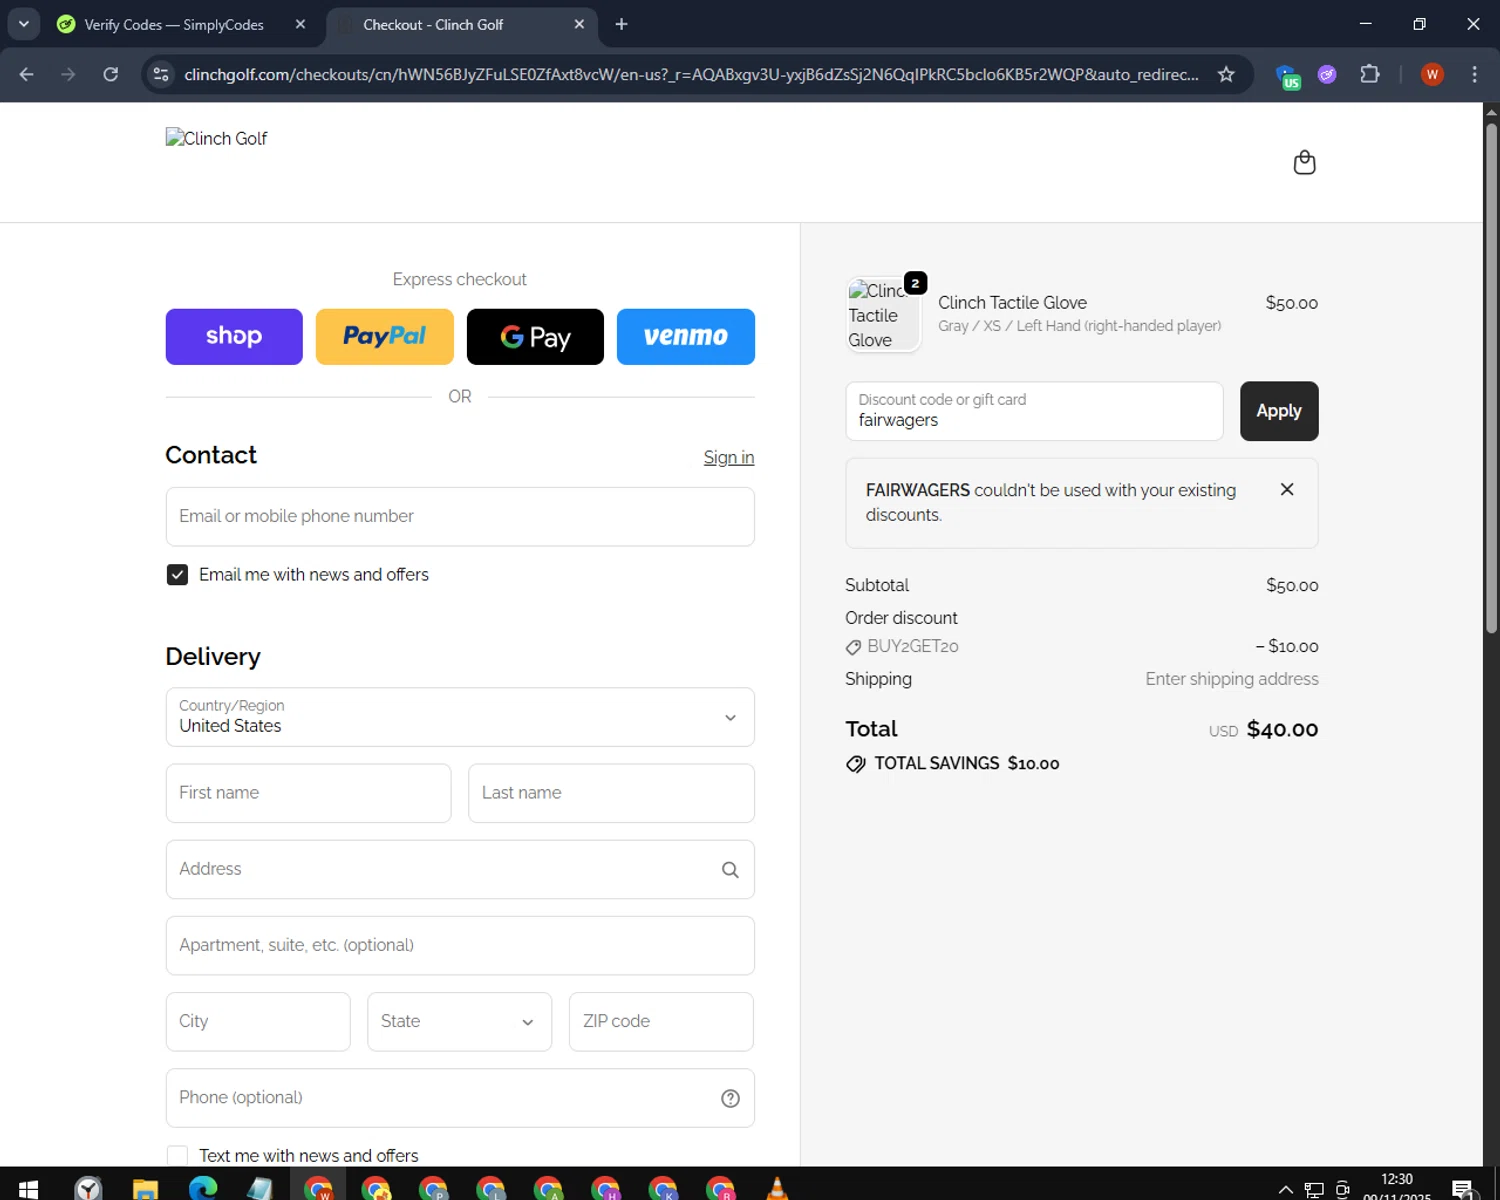Open the Sign in link
The image size is (1500, 1200).
pyautogui.click(x=729, y=457)
